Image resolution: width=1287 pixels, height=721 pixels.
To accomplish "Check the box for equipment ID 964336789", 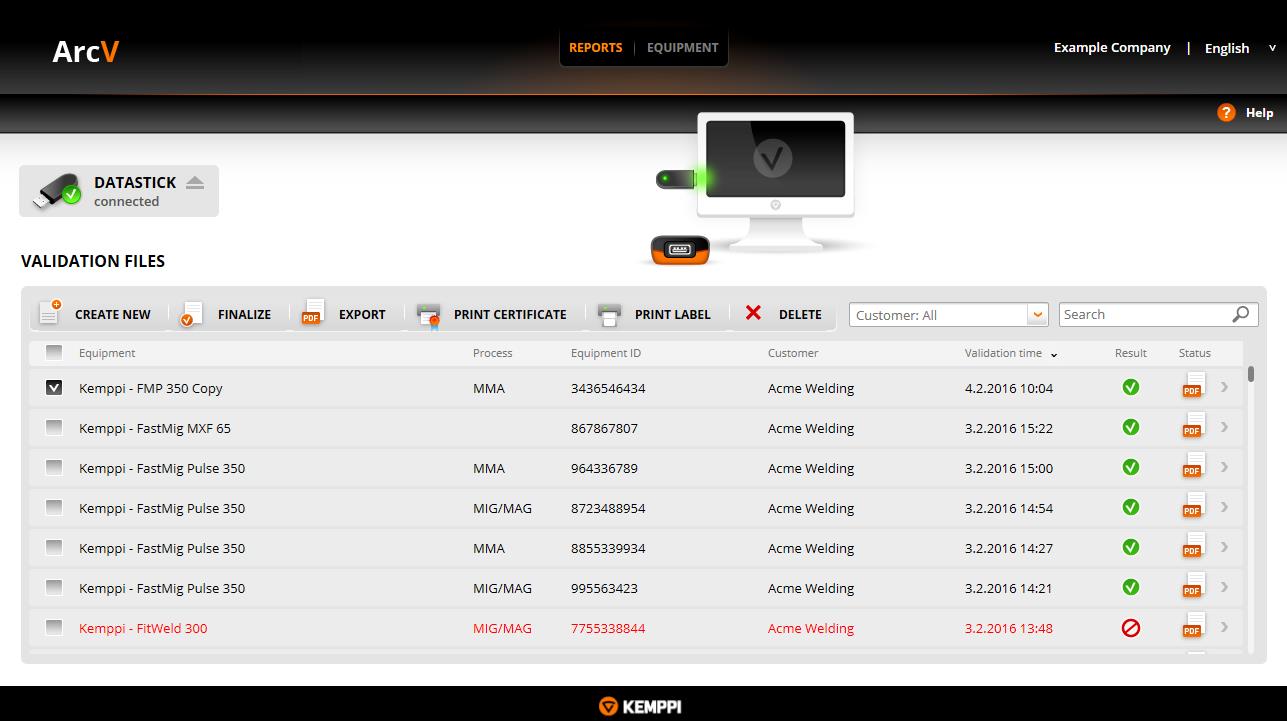I will pyautogui.click(x=54, y=467).
